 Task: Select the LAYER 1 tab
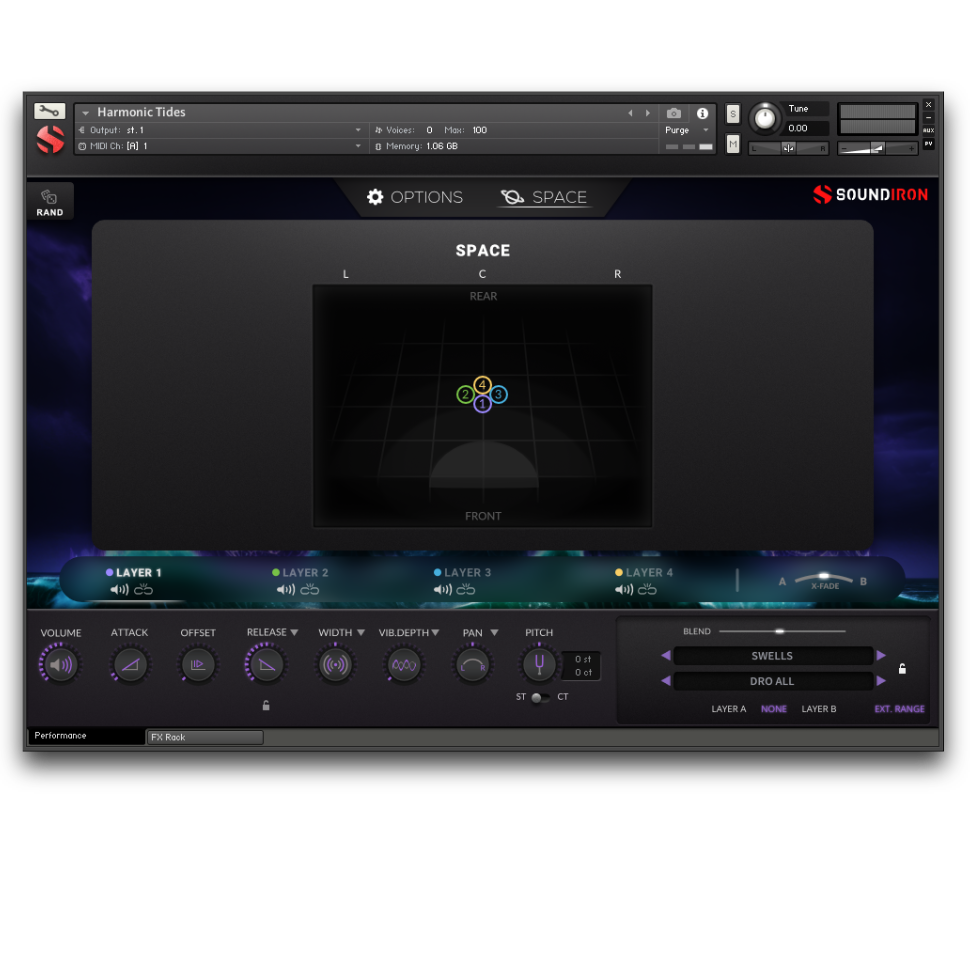pos(134,573)
